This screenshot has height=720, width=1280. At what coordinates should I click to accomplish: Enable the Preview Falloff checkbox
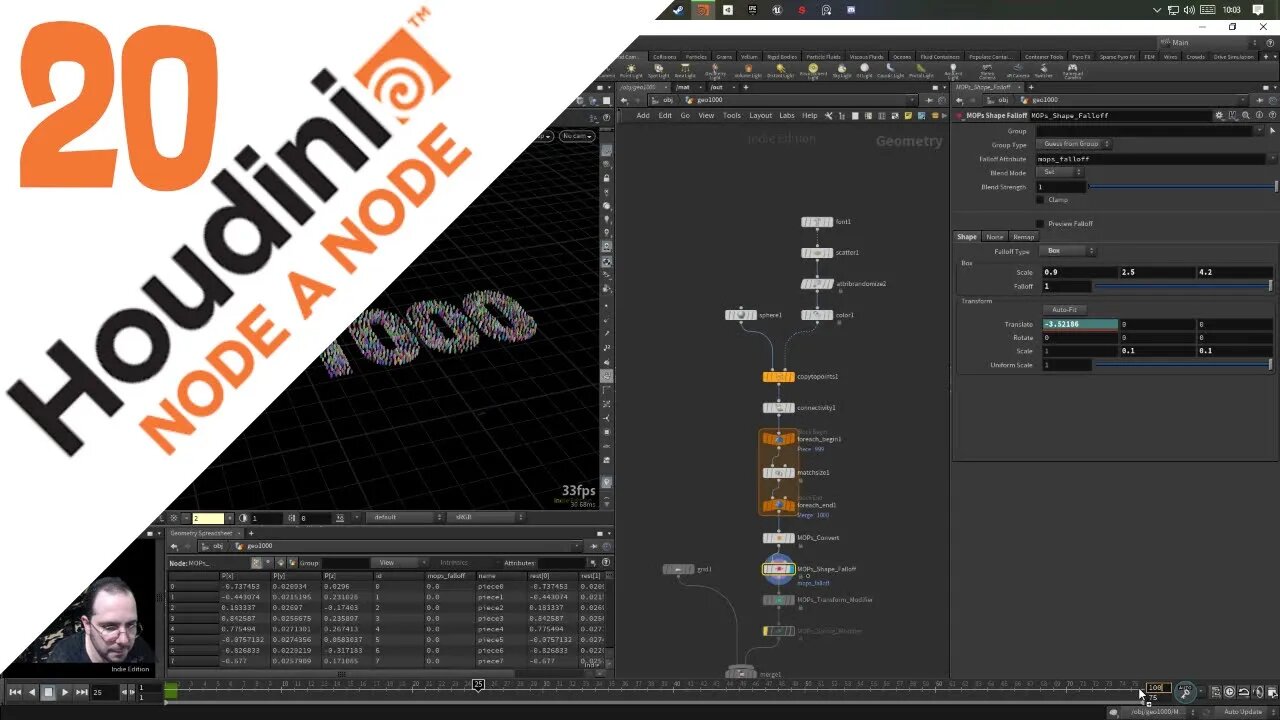pos(1040,224)
